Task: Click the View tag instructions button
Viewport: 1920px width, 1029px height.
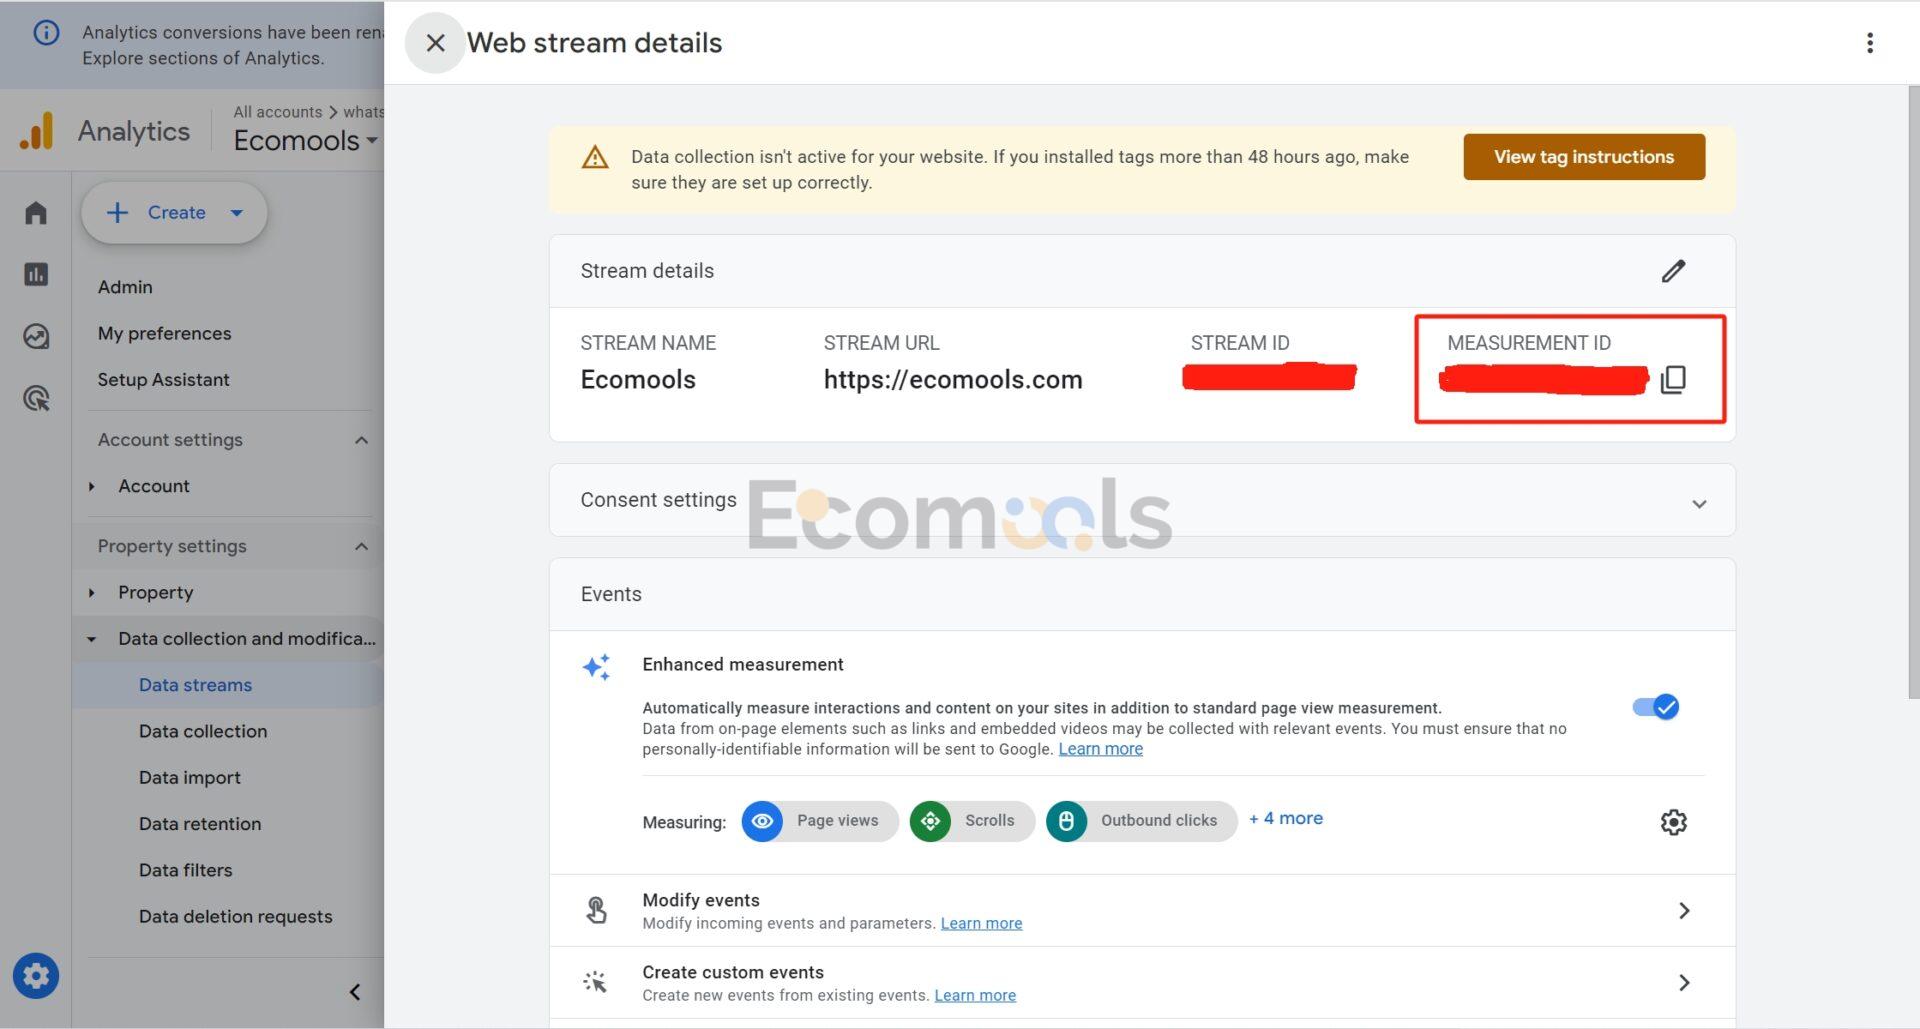Action: pos(1584,157)
